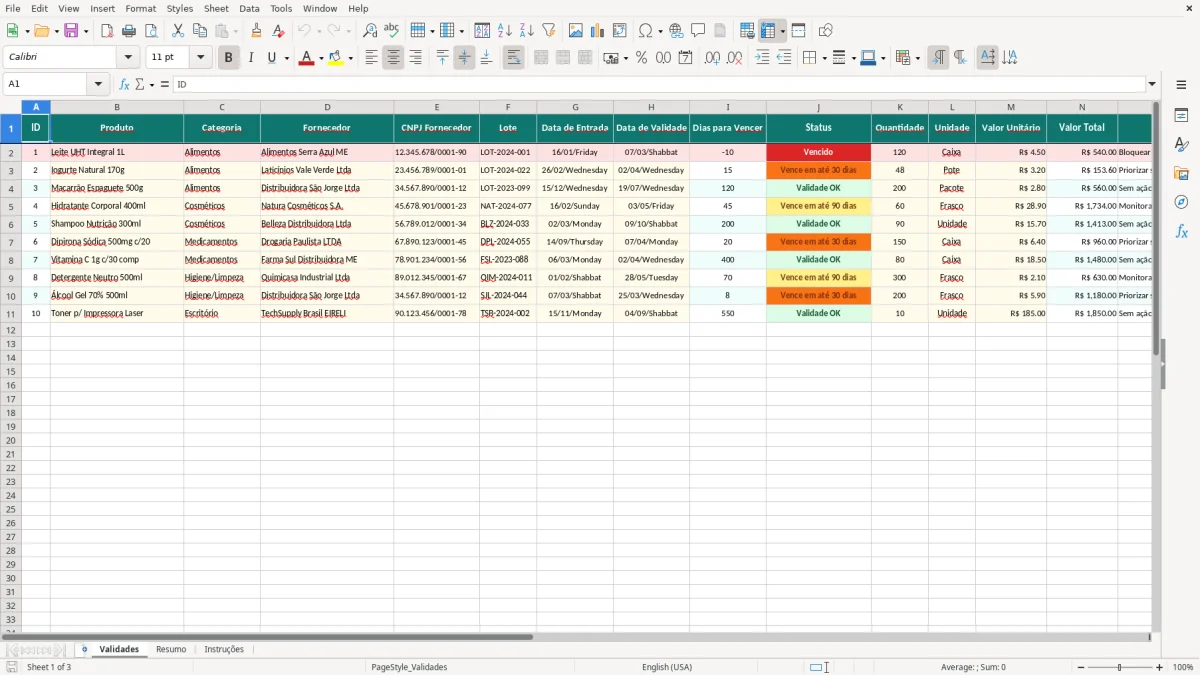The width and height of the screenshot is (1200, 675).
Task: Click the Clone Formatting paintbrush icon
Action: 257,31
